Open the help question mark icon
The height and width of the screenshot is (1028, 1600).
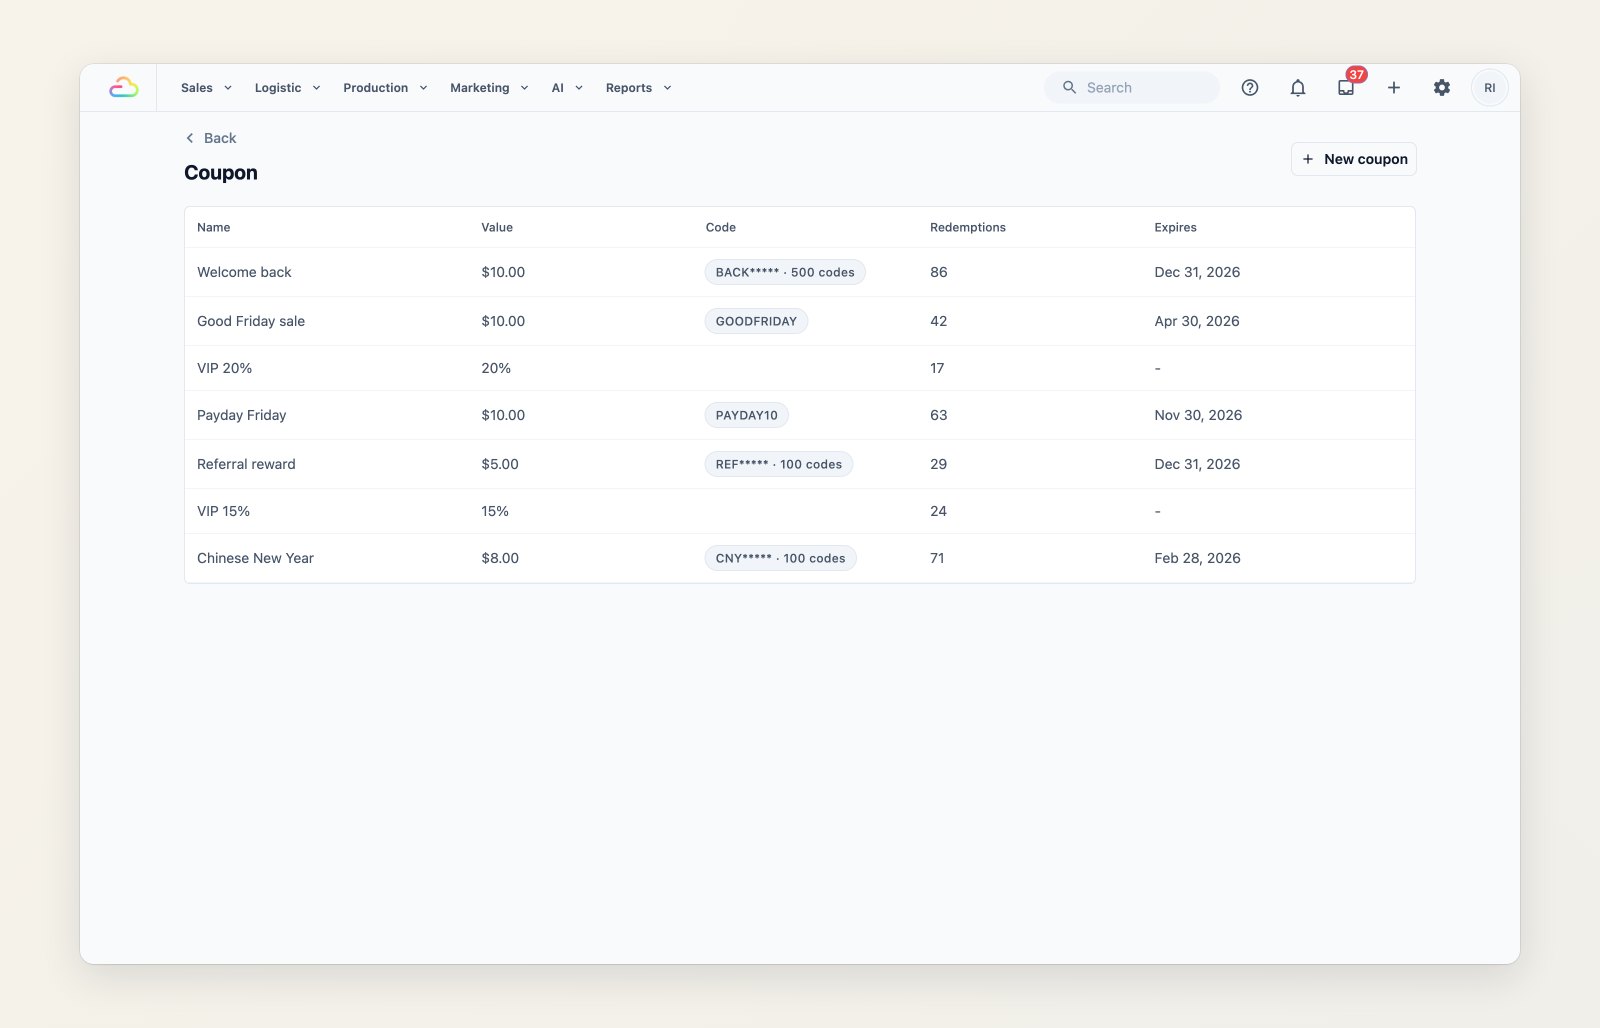[1250, 88]
